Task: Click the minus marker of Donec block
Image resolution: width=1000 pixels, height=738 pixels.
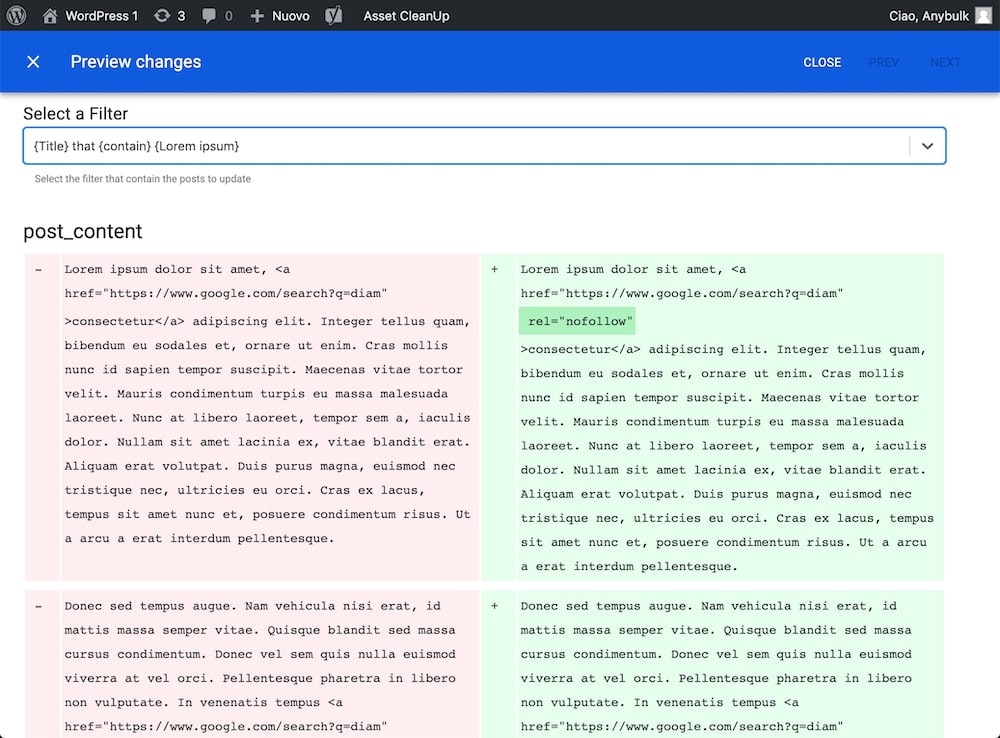Action: 39,607
